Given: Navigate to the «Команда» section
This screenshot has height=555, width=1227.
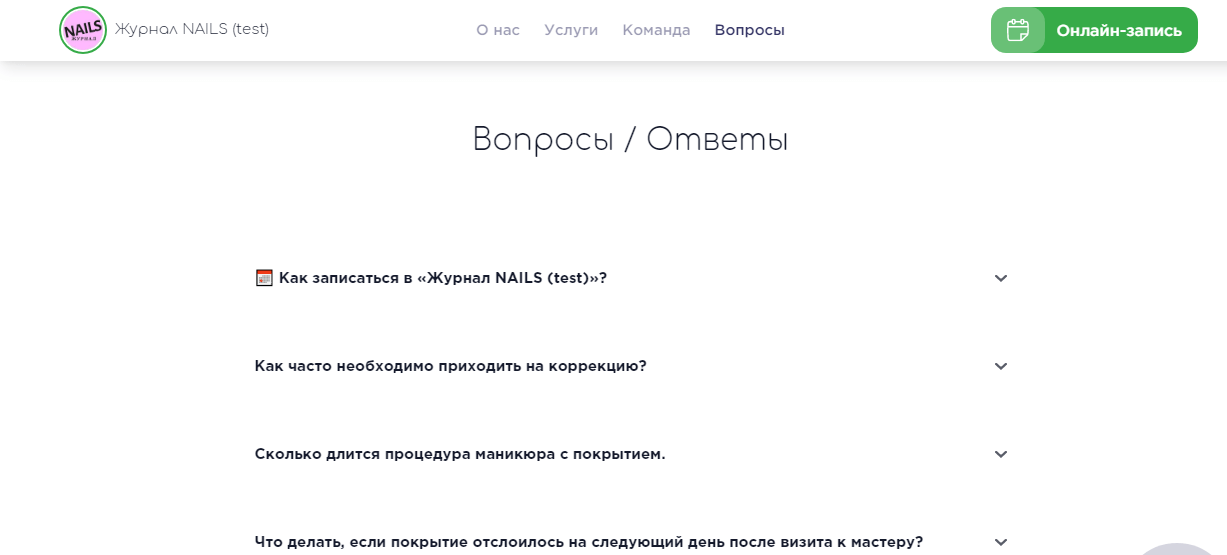Looking at the screenshot, I should [x=656, y=30].
